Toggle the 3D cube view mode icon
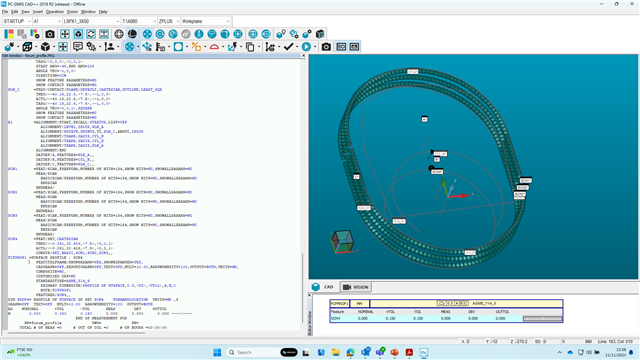 click(78, 34)
